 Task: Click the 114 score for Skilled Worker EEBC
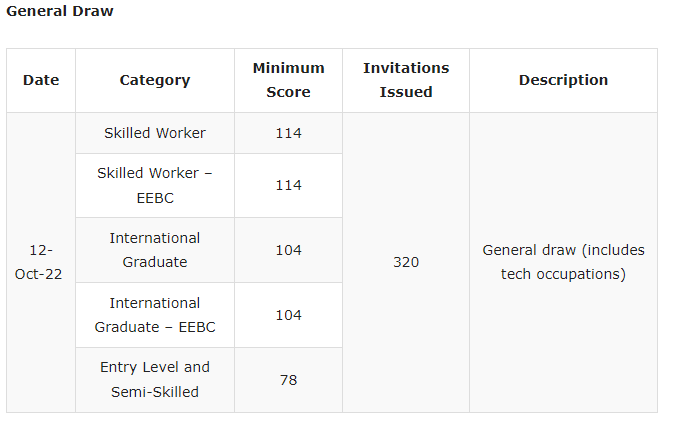coord(288,185)
